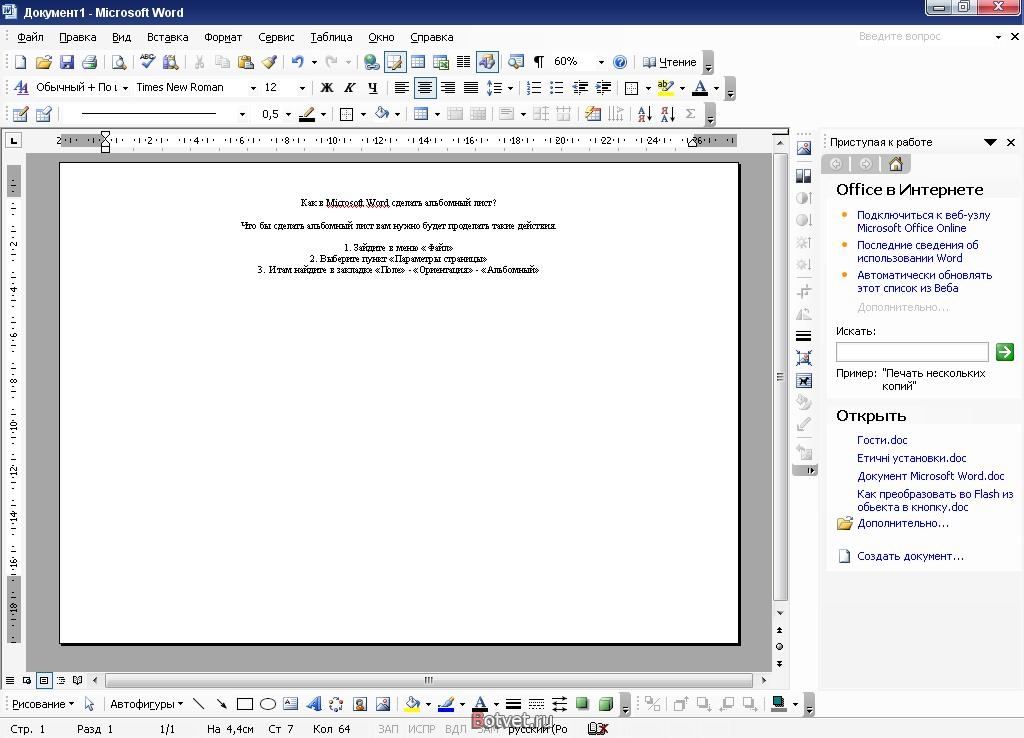Click the Format Painter brush icon
The image size is (1024, 738).
tap(269, 62)
